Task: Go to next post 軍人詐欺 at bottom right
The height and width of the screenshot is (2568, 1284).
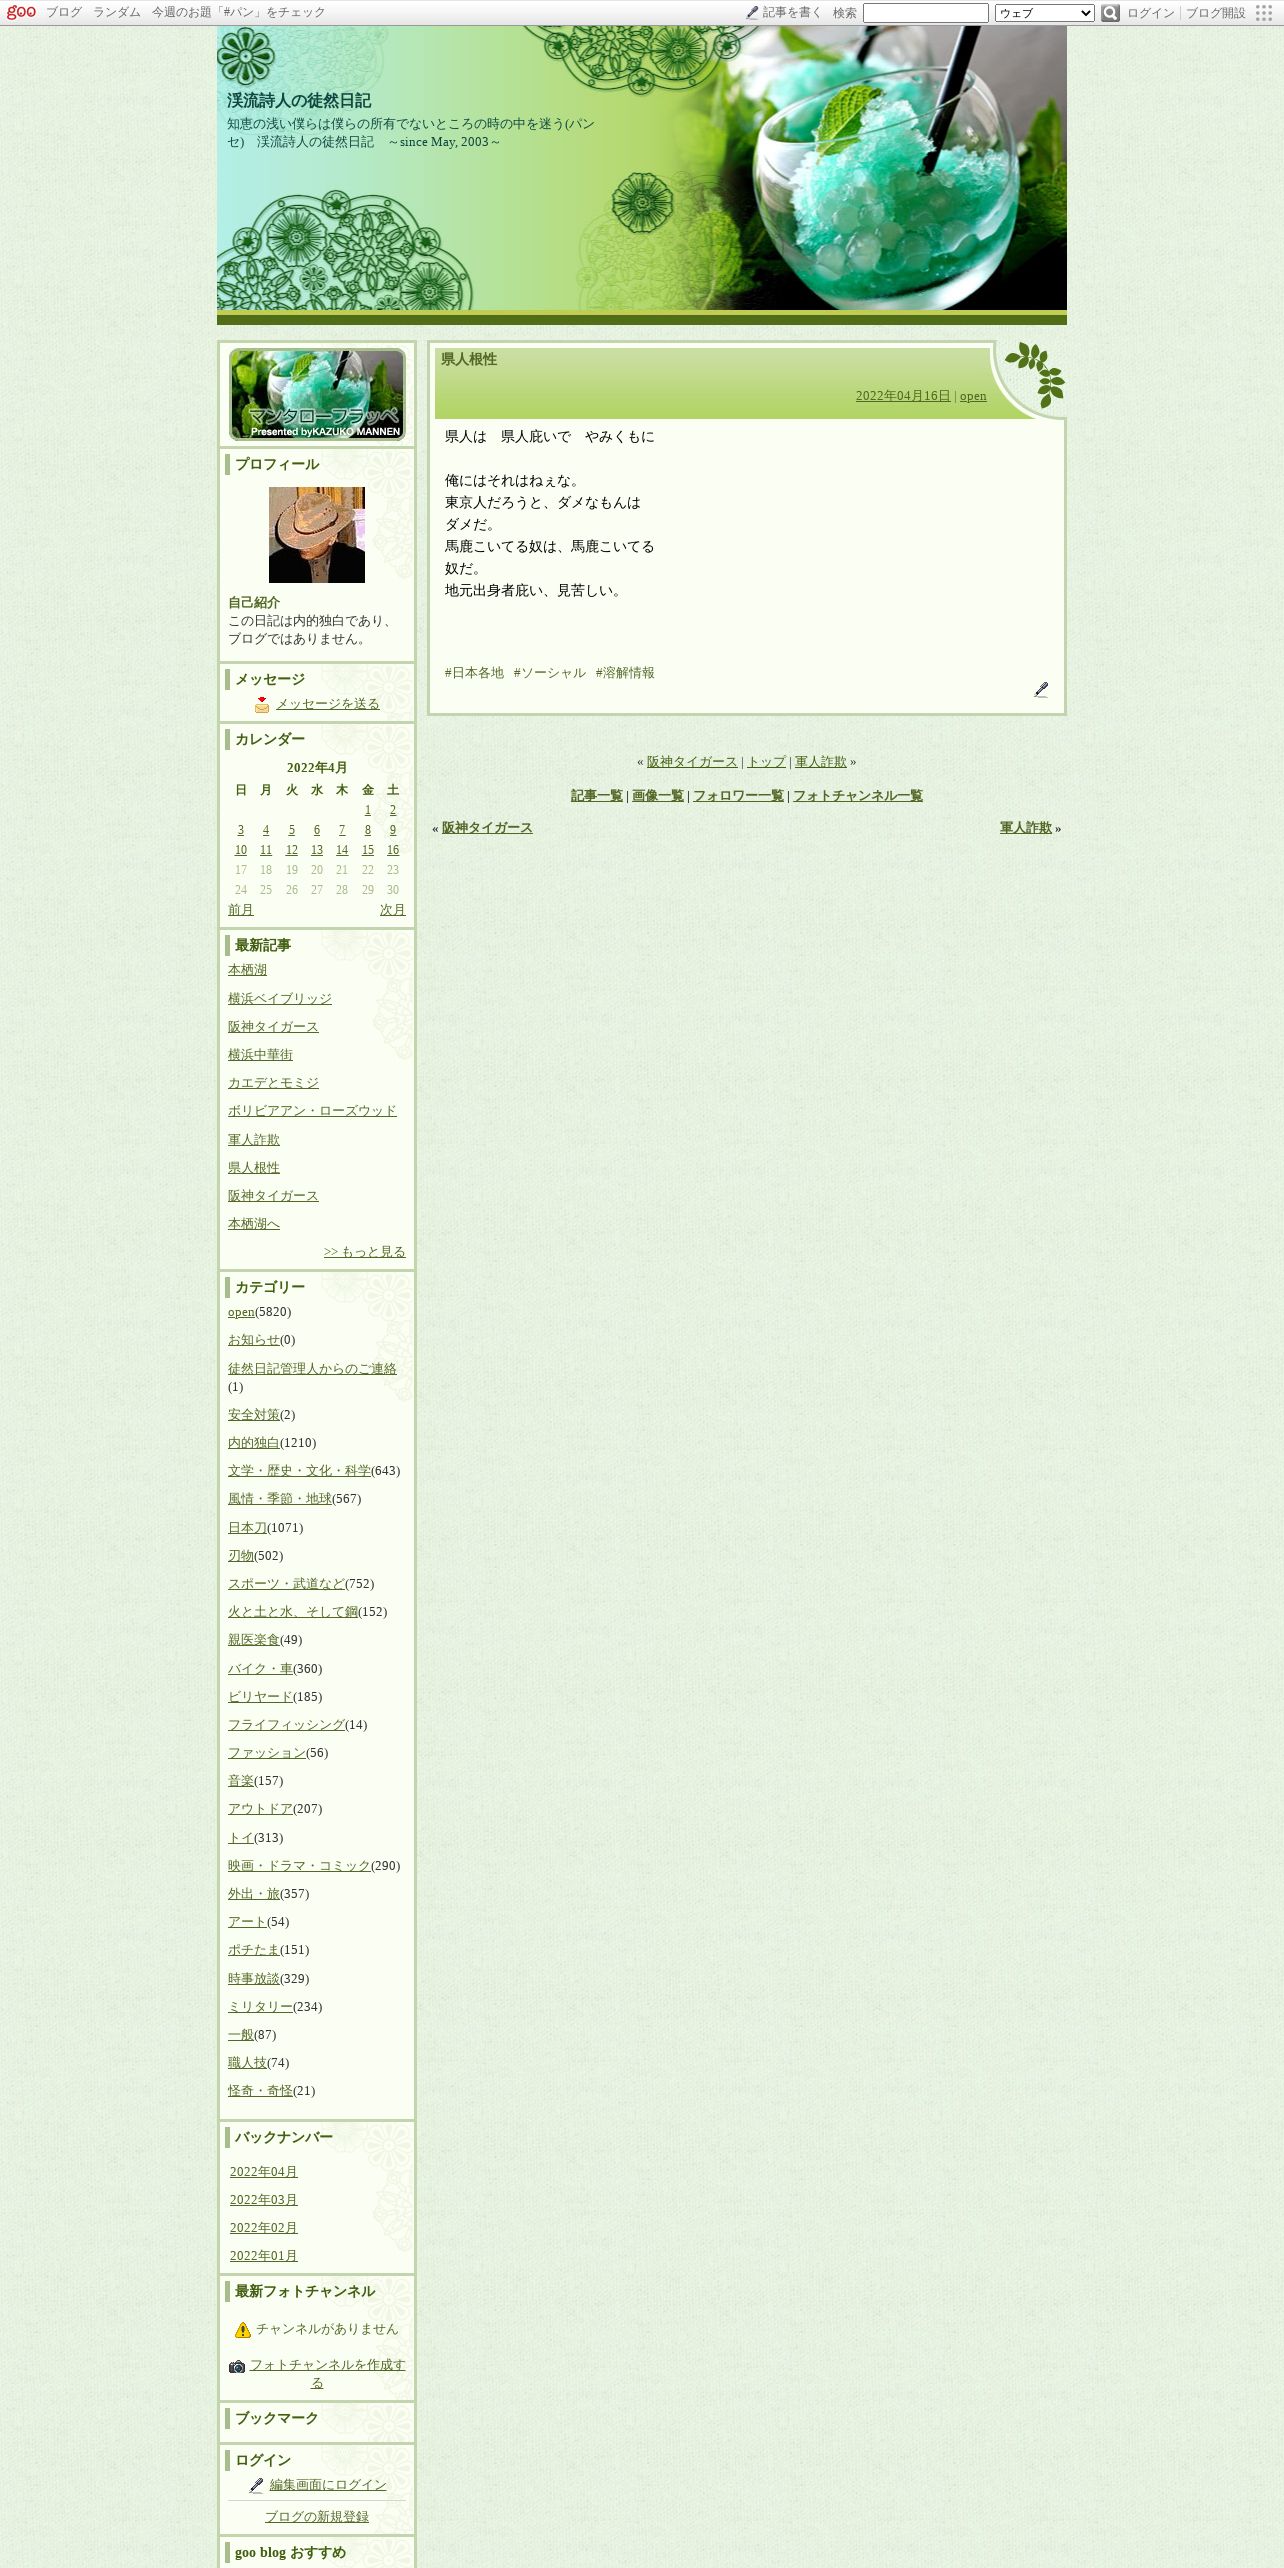Action: tap(1026, 828)
